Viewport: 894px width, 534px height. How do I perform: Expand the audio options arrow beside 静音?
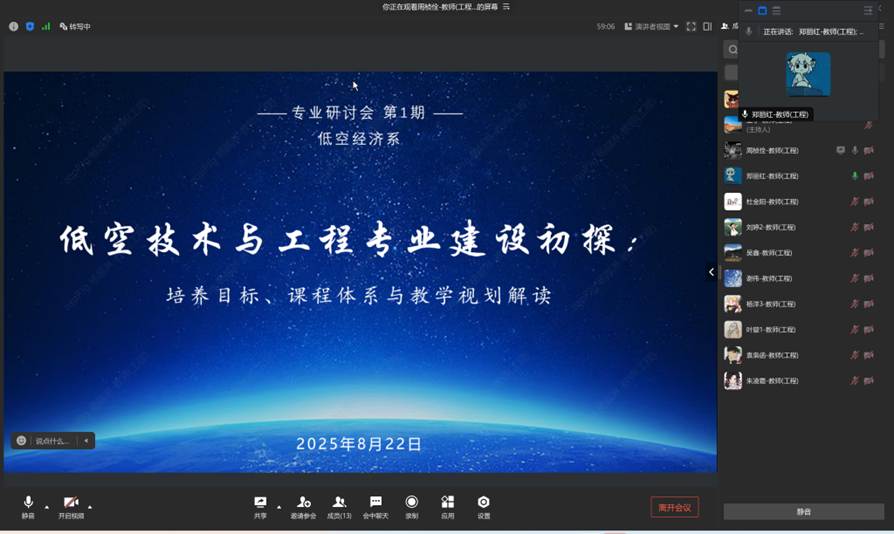point(46,505)
